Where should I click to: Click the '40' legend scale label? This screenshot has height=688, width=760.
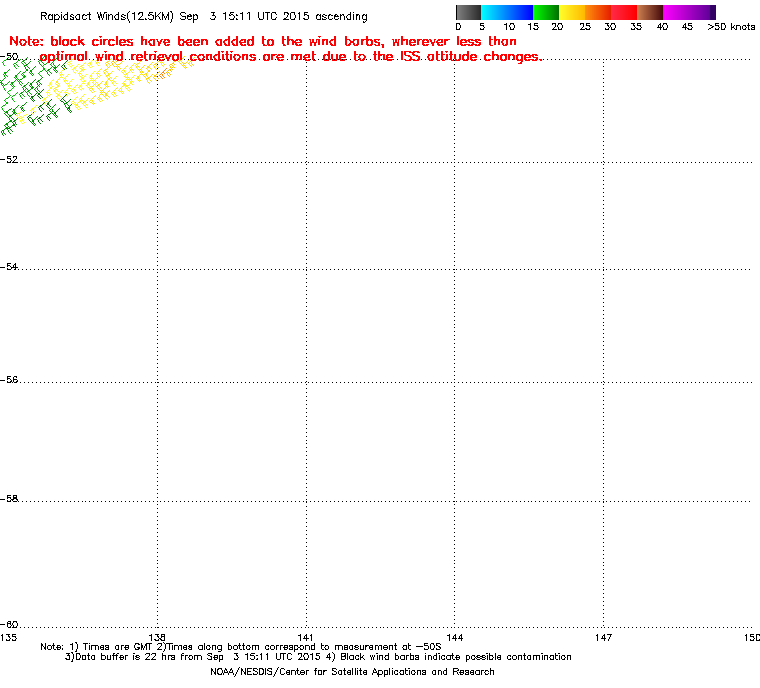662,27
